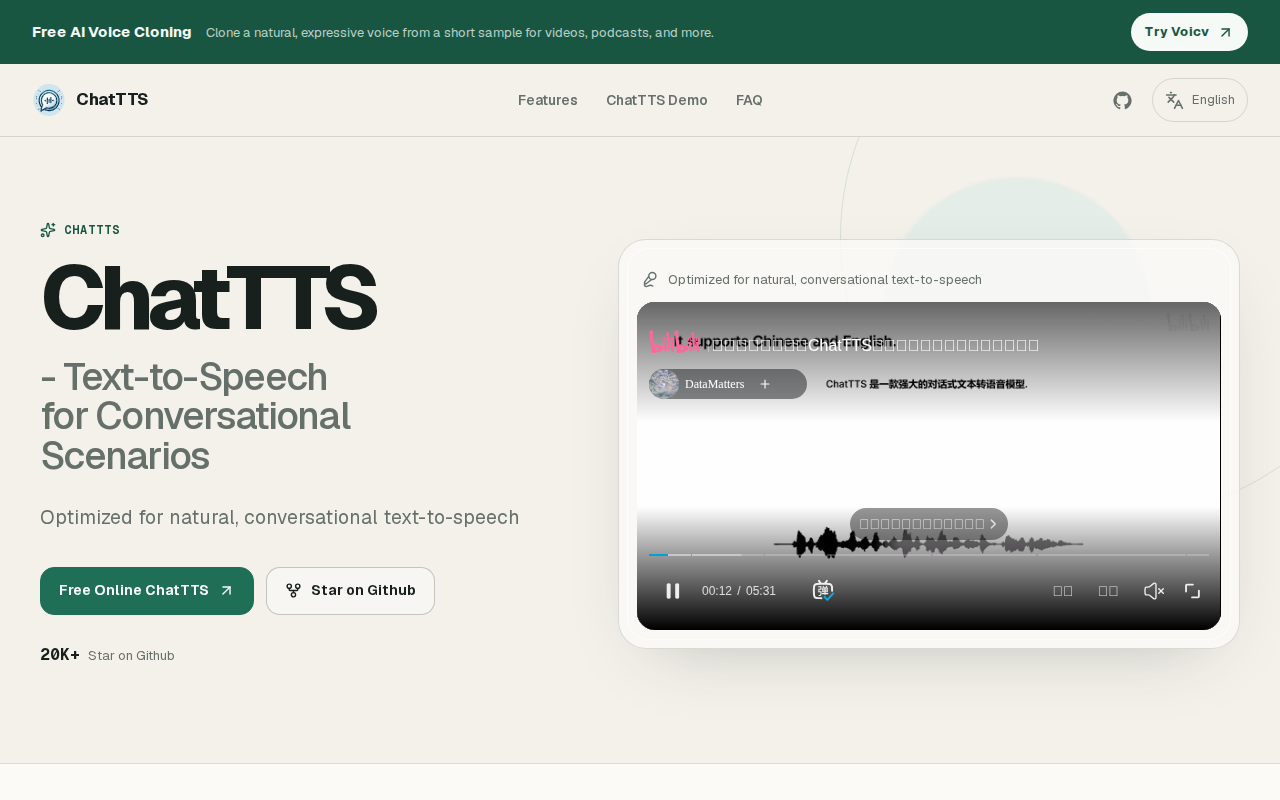Click the CHATTTS sparkle label above the heading

80,230
